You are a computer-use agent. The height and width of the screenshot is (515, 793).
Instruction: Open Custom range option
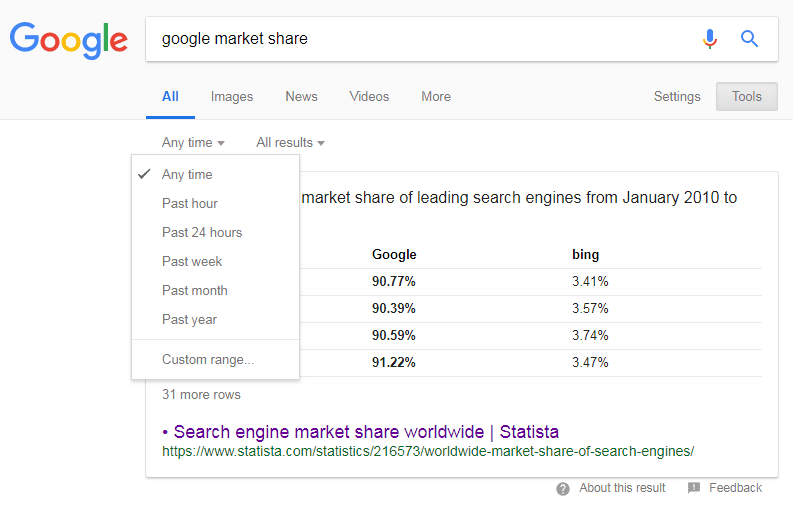(215, 360)
